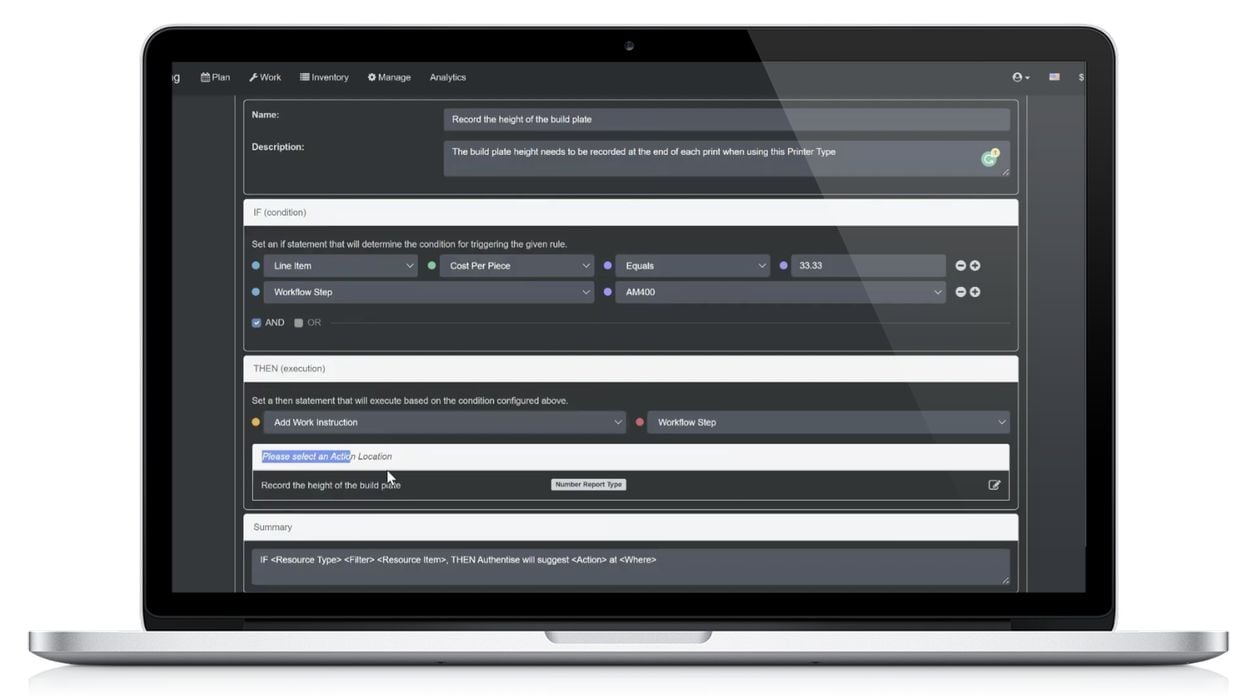Click the edit icon for the work instruction
Image resolution: width=1258 pixels, height=700 pixels.
994,485
